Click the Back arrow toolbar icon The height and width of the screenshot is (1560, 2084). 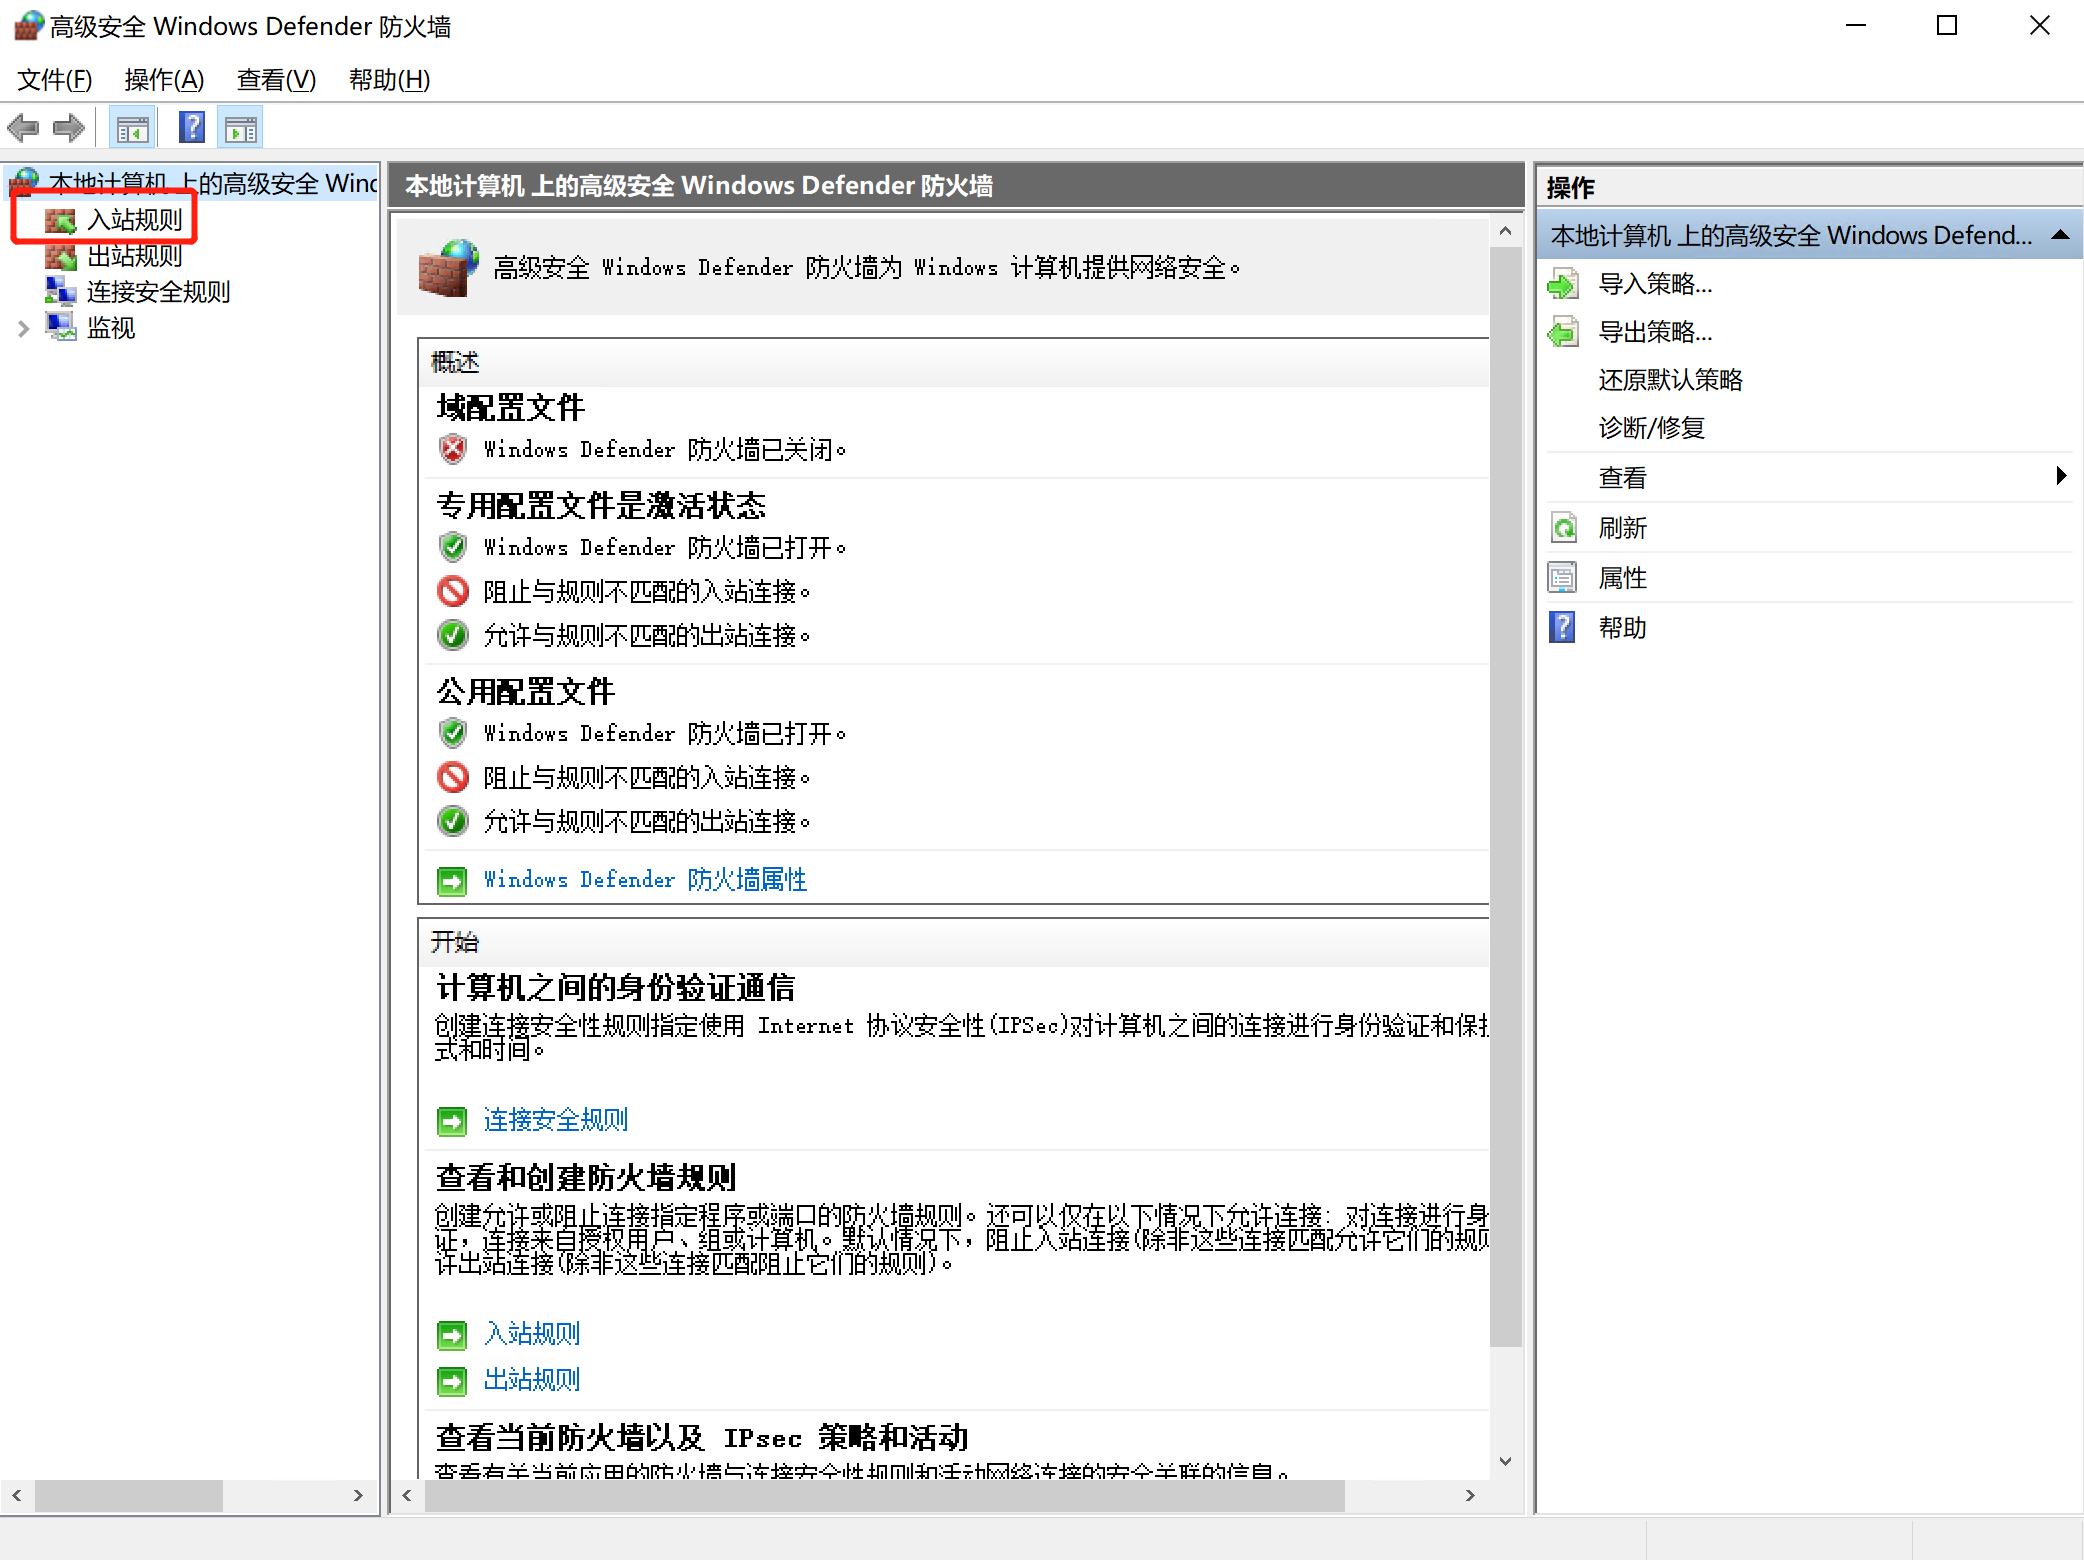click(x=23, y=128)
